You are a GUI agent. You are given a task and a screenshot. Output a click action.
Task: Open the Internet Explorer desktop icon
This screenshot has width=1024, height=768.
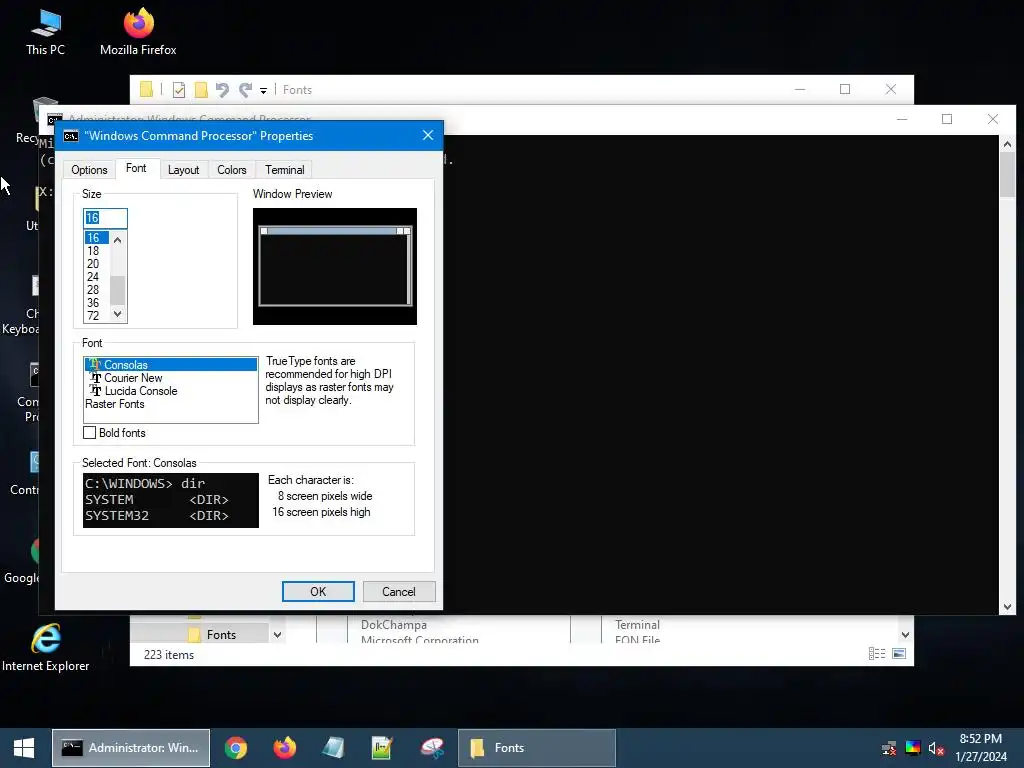[45, 648]
